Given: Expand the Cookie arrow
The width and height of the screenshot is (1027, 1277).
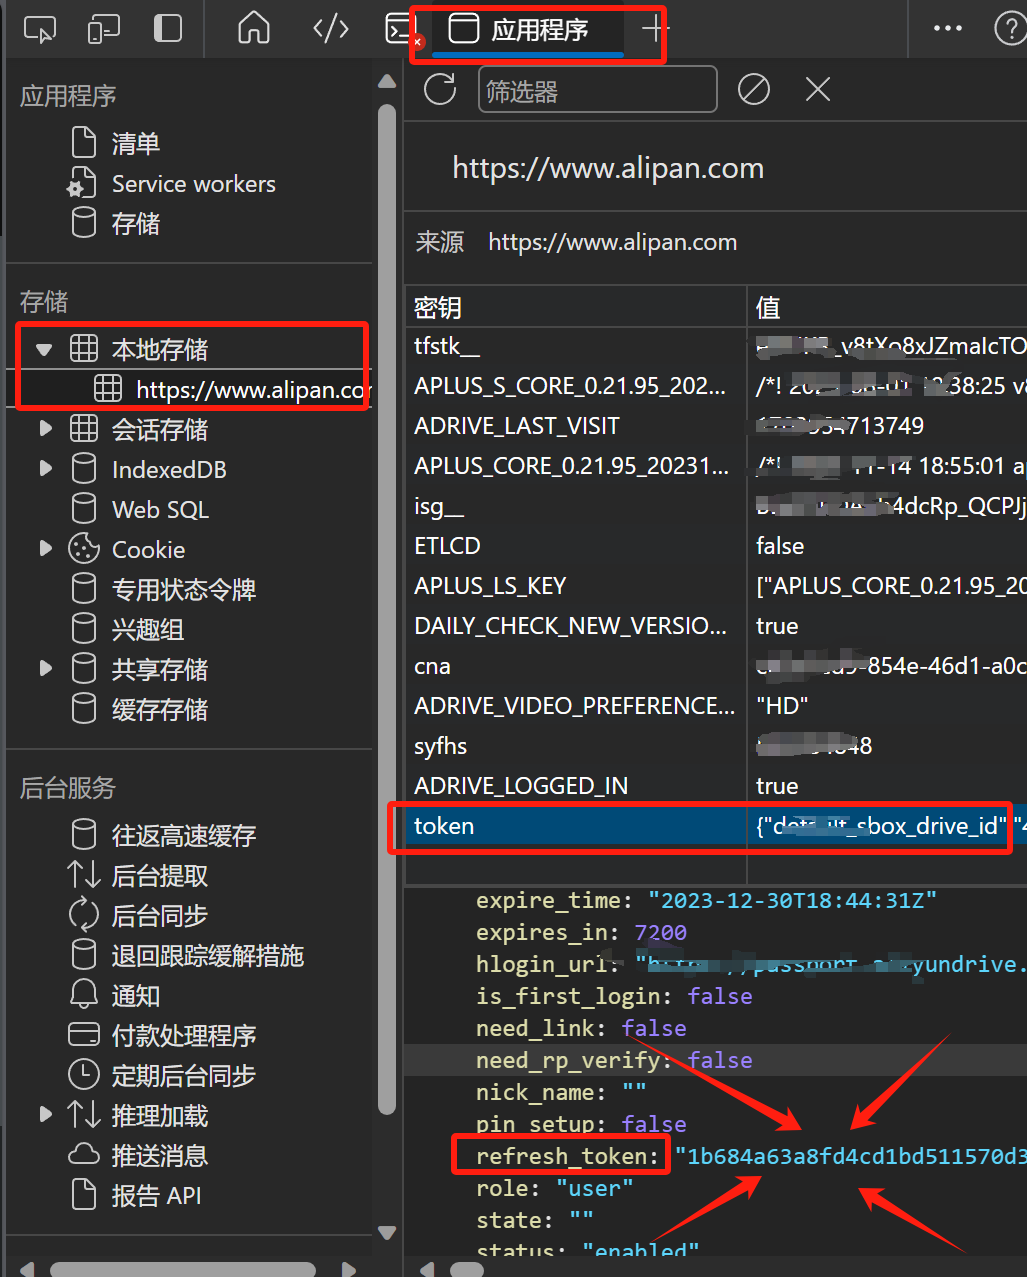Looking at the screenshot, I should point(45,549).
